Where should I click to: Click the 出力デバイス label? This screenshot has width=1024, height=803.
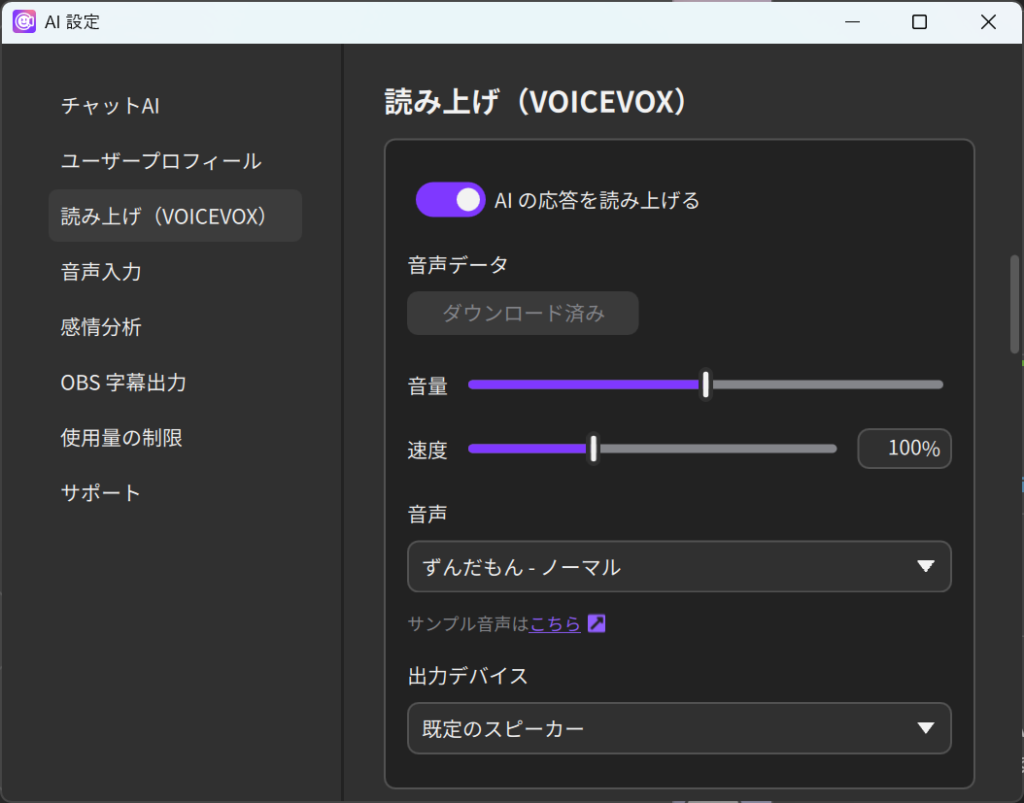468,676
